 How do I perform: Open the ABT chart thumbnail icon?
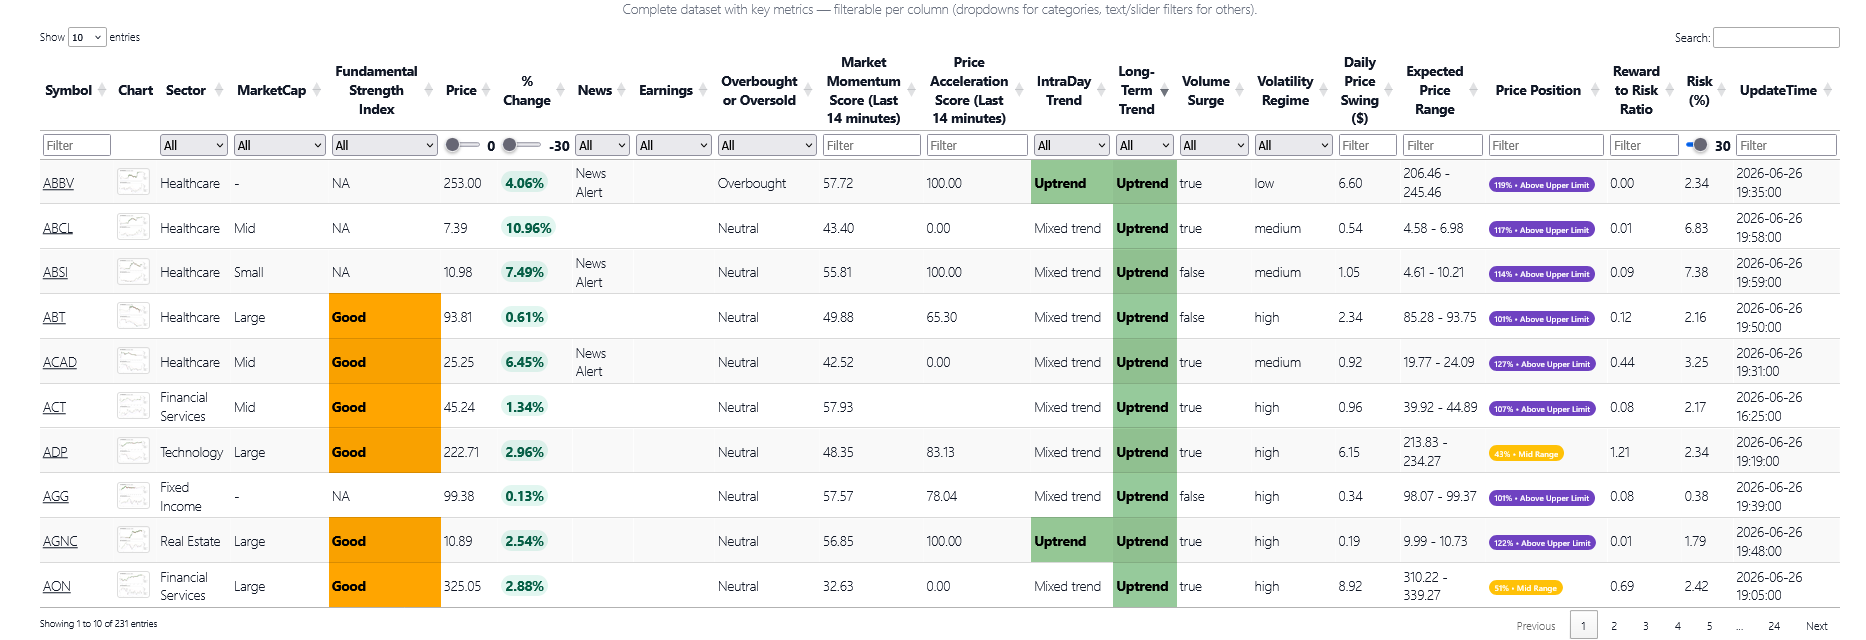(x=133, y=316)
